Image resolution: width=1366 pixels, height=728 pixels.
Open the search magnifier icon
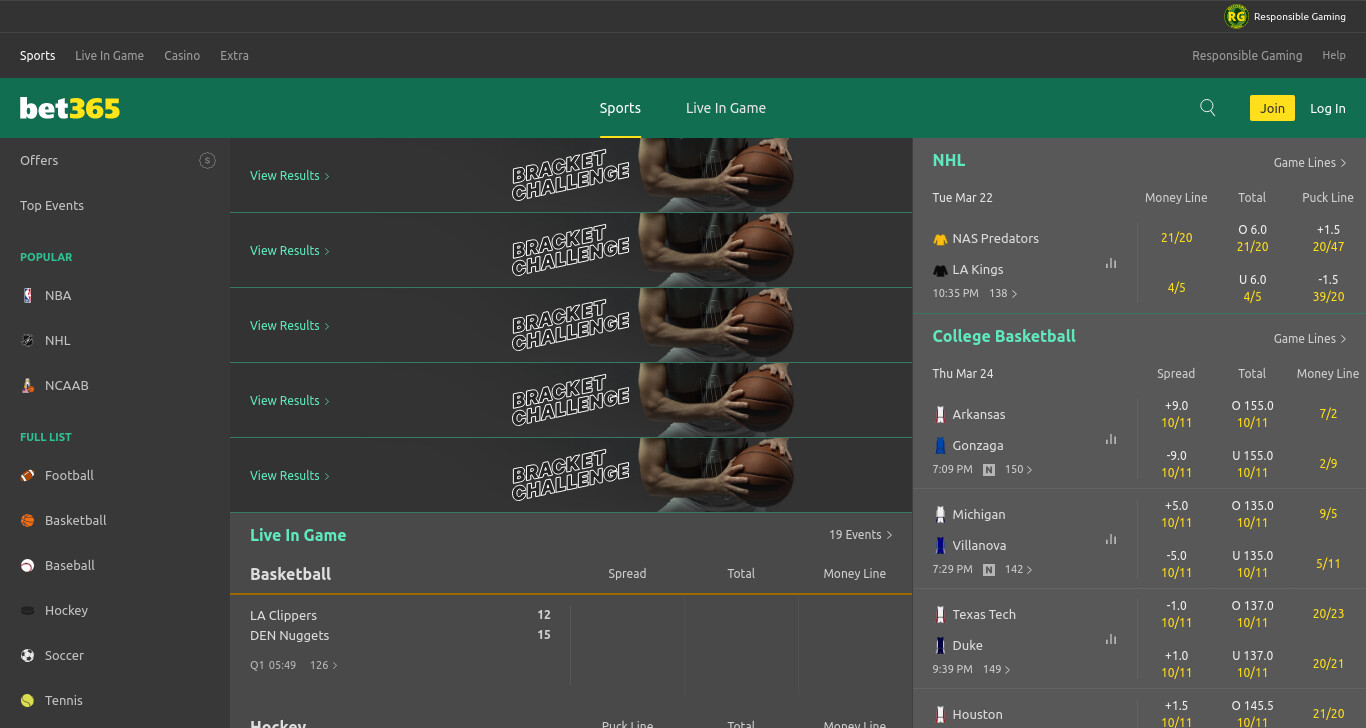[1208, 108]
